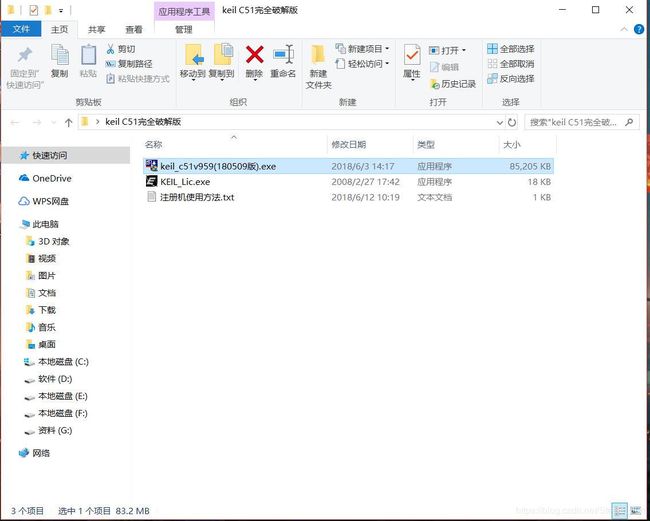
Task: Expand the address bar history dropdown
Action: coord(500,122)
